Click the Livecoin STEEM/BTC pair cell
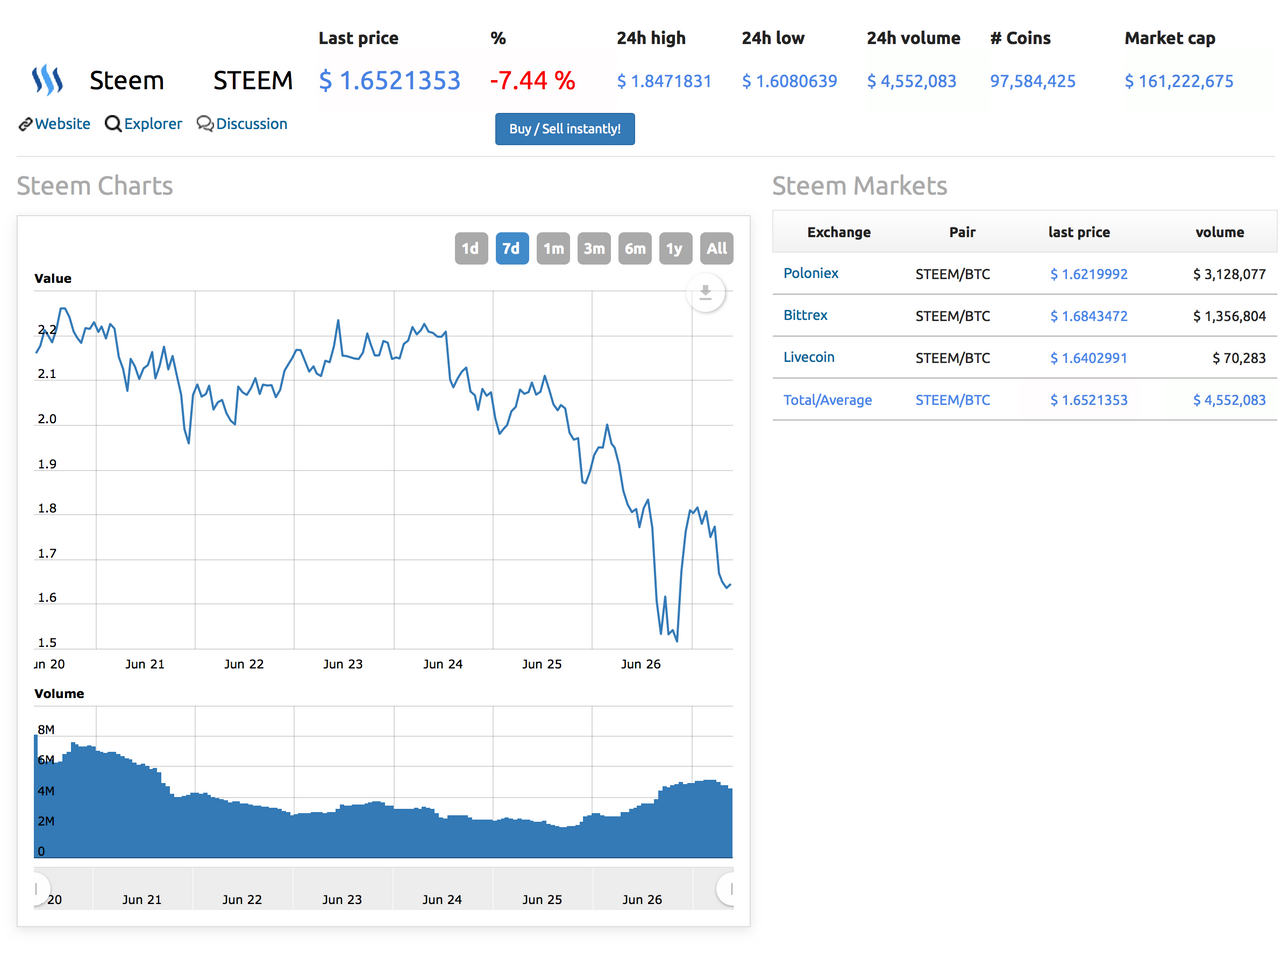Screen dimensions: 1280x953 click(x=953, y=358)
